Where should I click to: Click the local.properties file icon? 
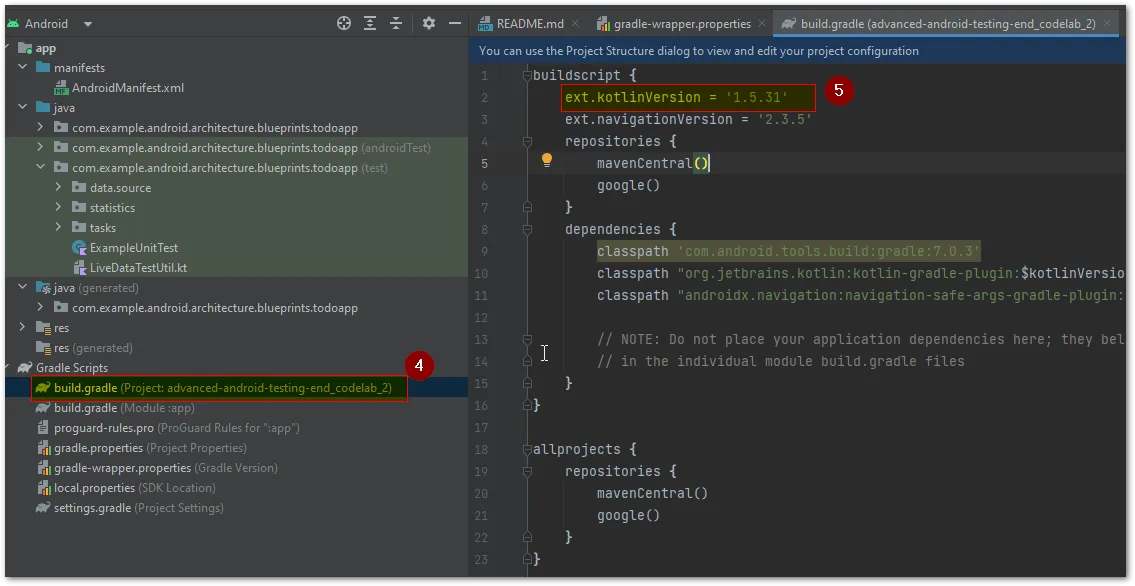43,488
